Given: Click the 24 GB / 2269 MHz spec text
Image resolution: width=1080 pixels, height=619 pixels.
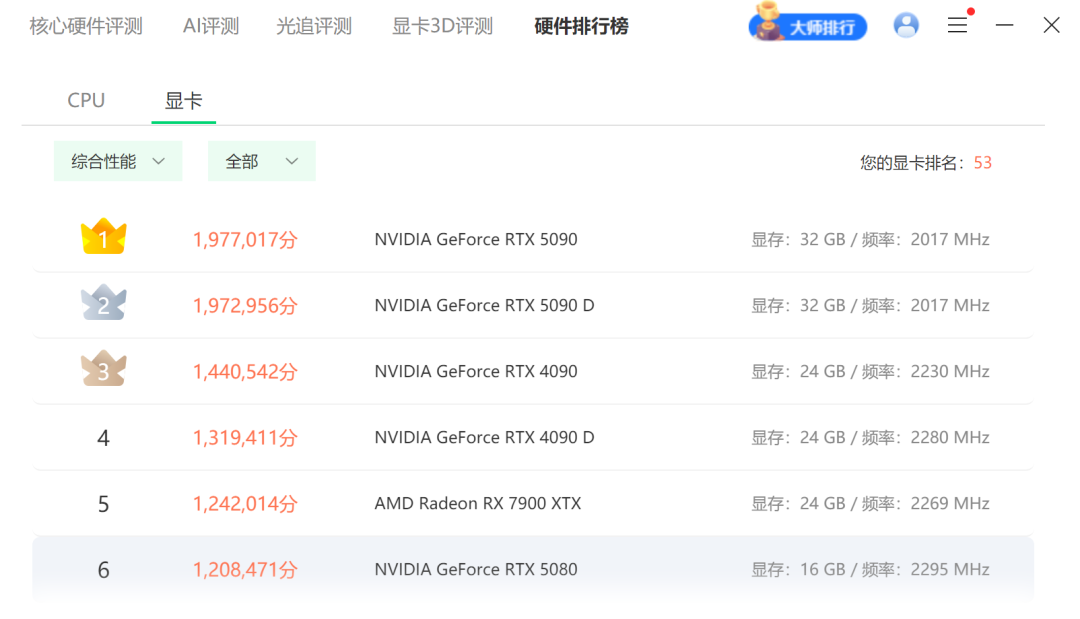Looking at the screenshot, I should (870, 504).
